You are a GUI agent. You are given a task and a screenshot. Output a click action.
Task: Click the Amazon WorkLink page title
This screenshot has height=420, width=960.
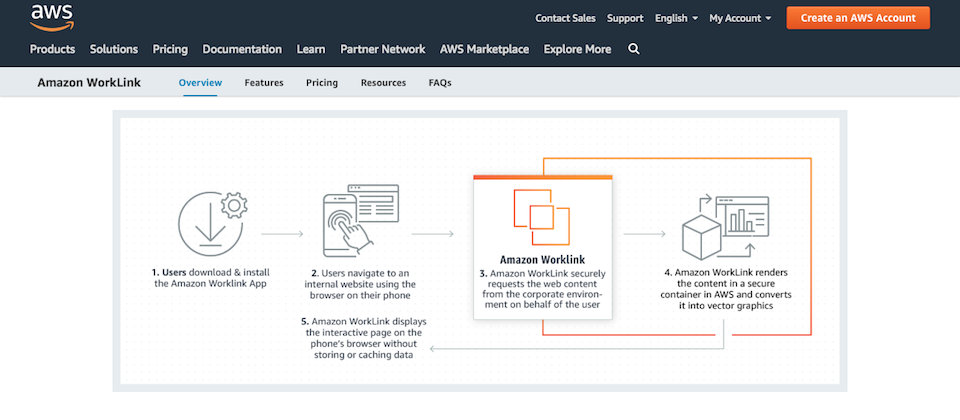point(89,83)
